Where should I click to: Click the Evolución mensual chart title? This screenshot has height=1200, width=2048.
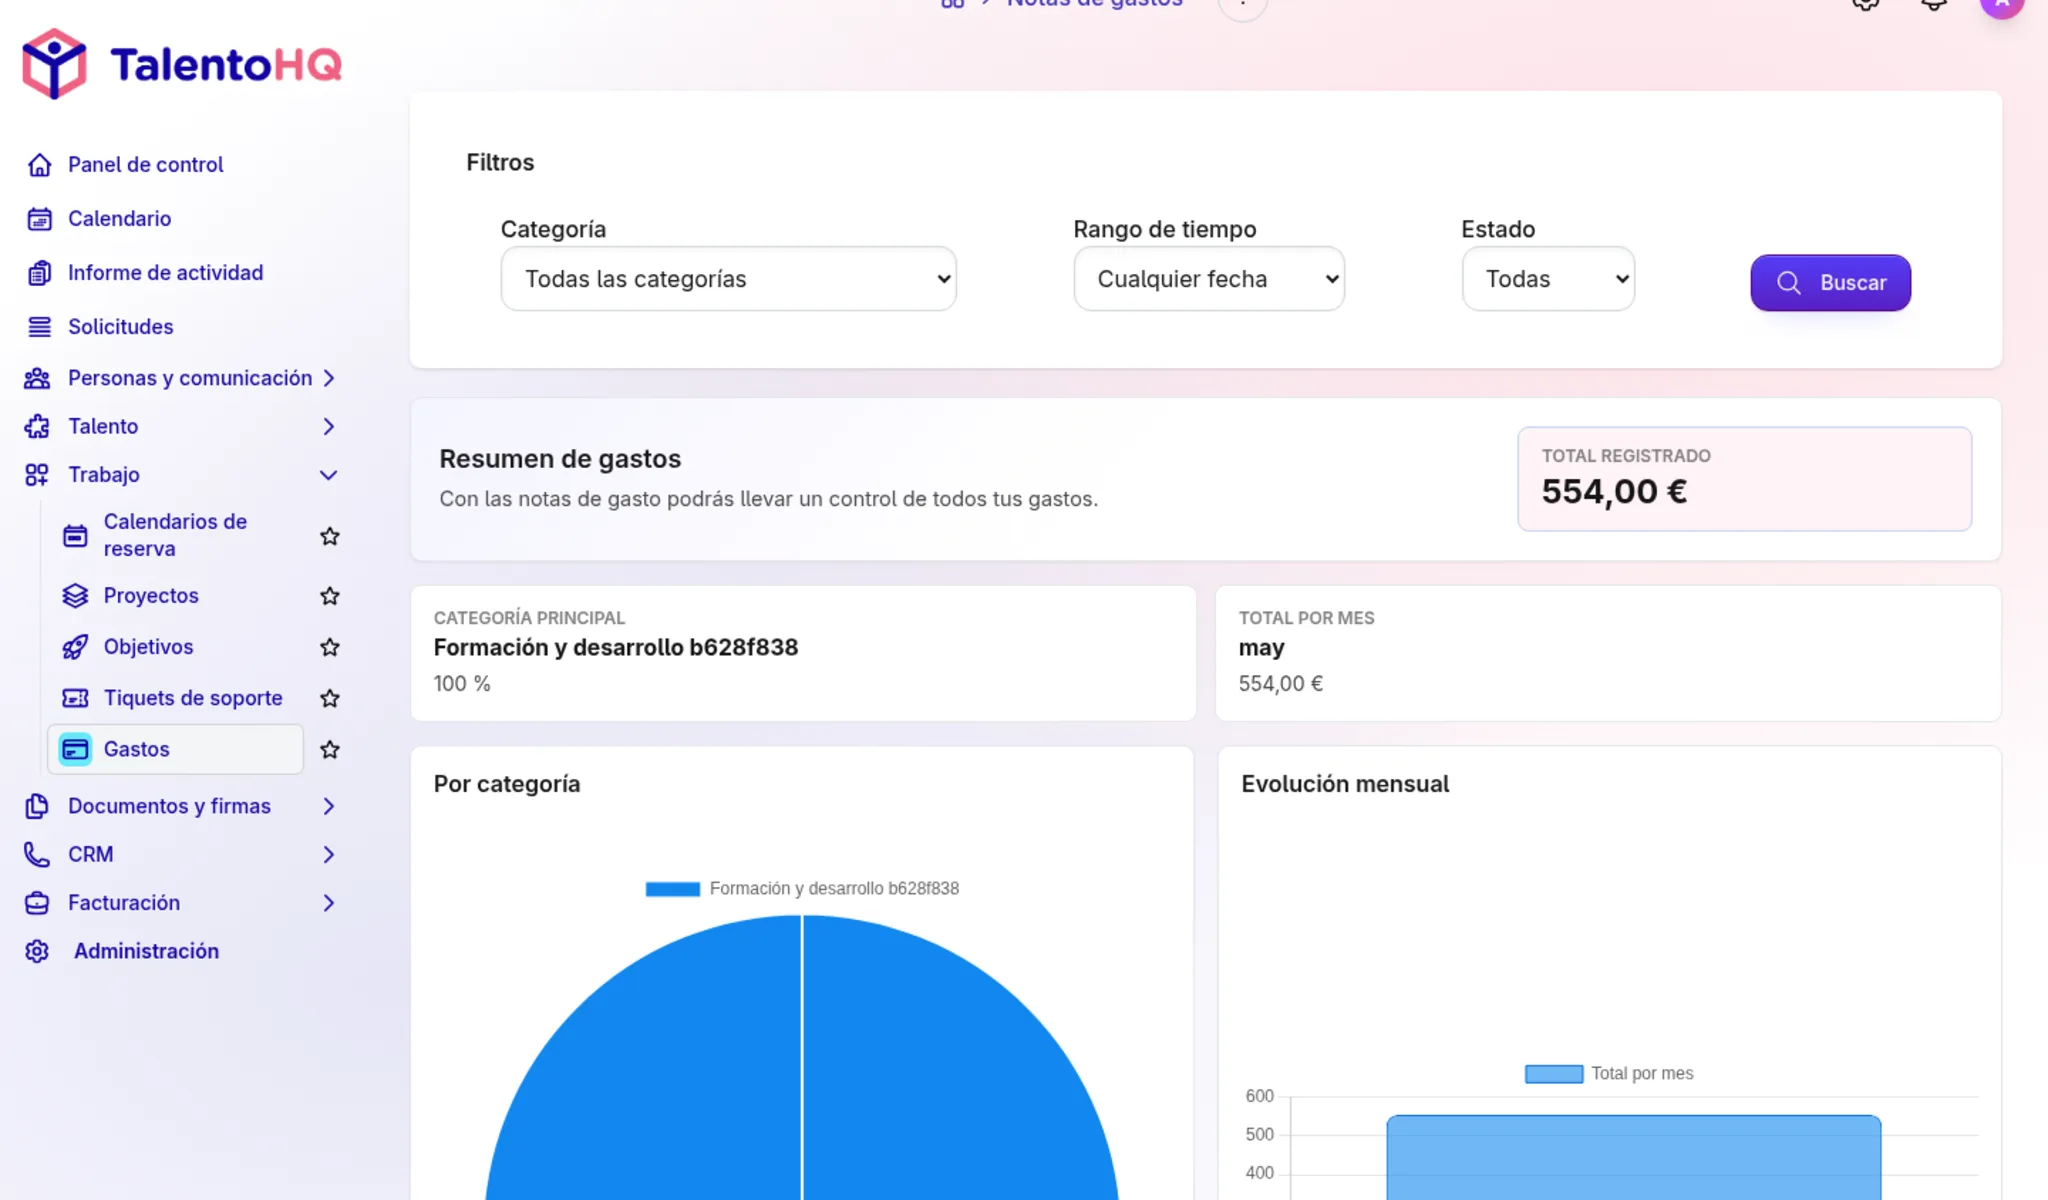click(x=1345, y=784)
